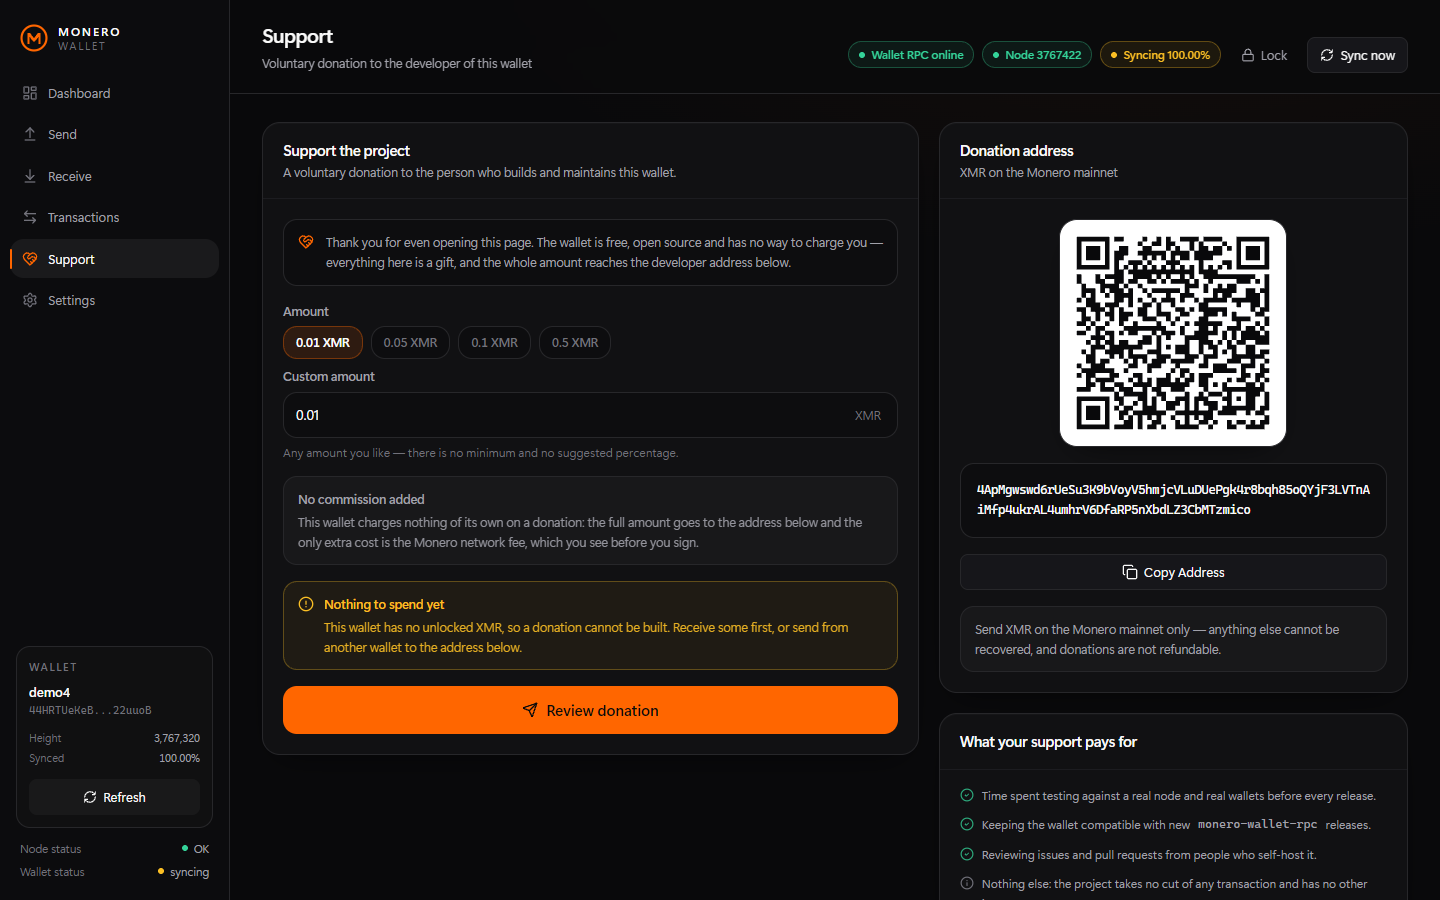This screenshot has height=900, width=1440.
Task: Click the Wallet RPC online badge
Action: tap(911, 55)
